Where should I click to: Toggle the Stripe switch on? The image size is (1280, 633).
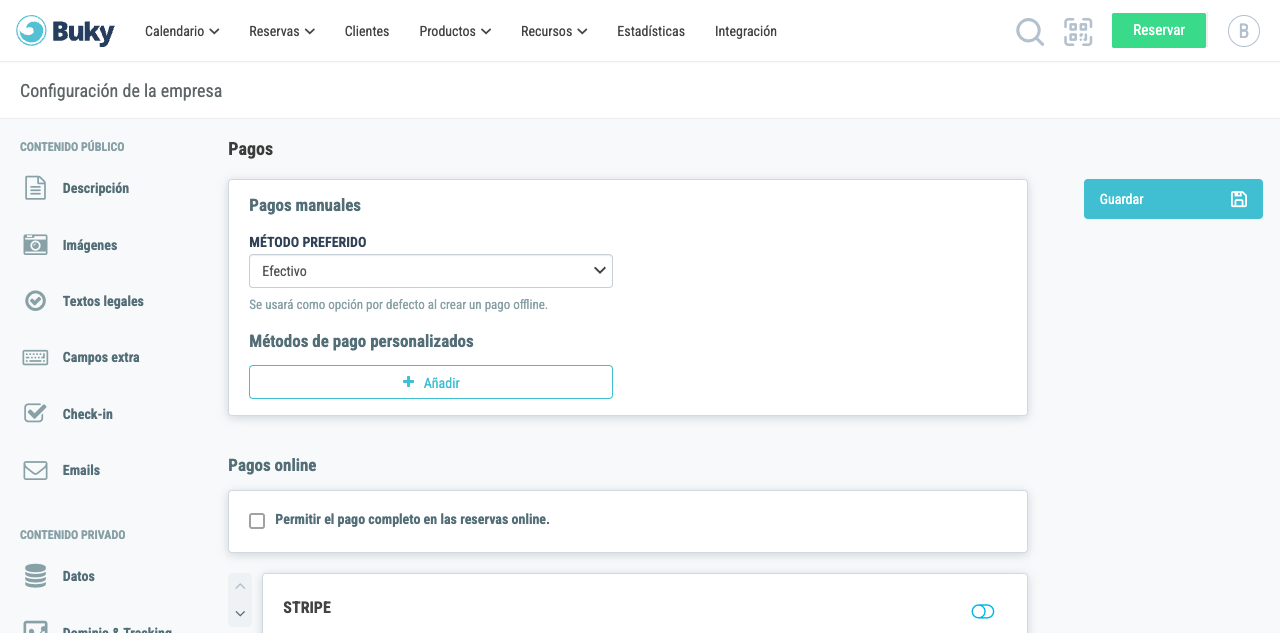tap(983, 611)
